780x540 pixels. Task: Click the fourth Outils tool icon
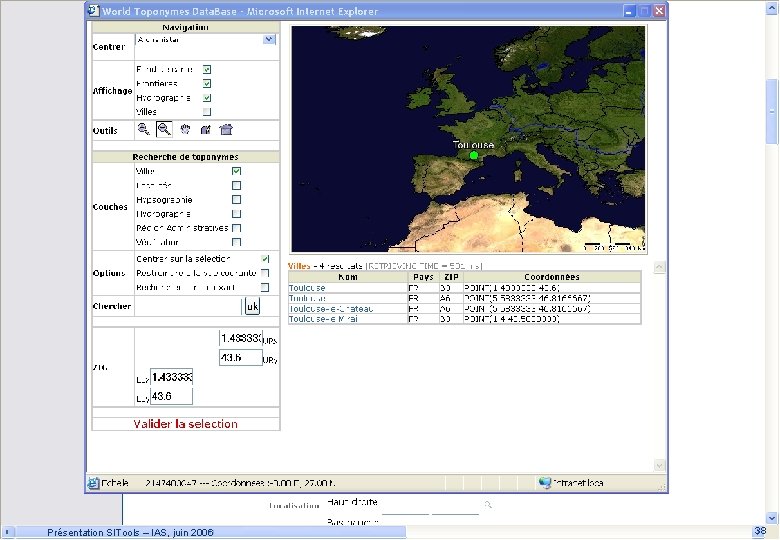tap(205, 129)
